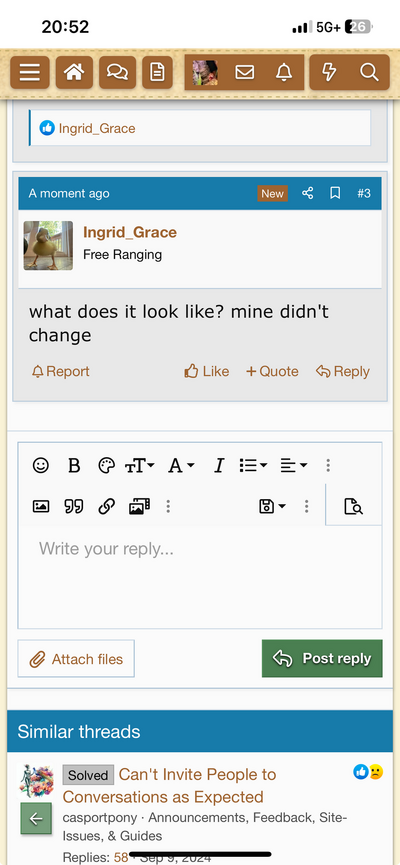
Task: Like Ingrid_Grace's post
Action: [207, 371]
